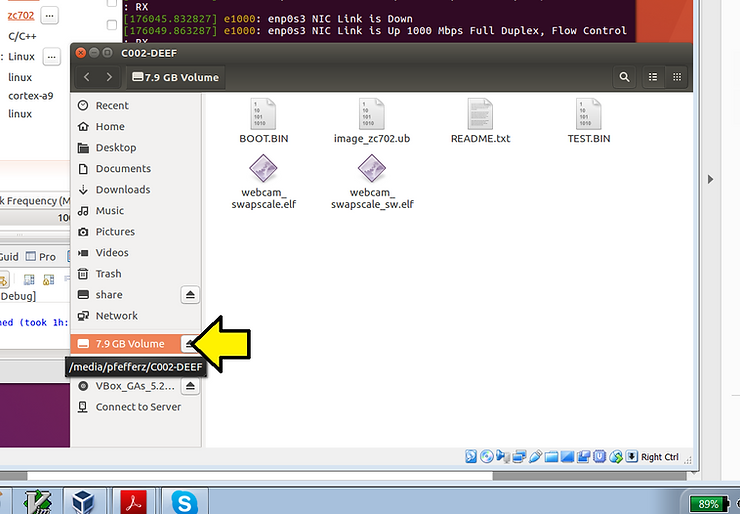Image resolution: width=740 pixels, height=514 pixels.
Task: Open the Skype taskbar icon
Action: 184,500
